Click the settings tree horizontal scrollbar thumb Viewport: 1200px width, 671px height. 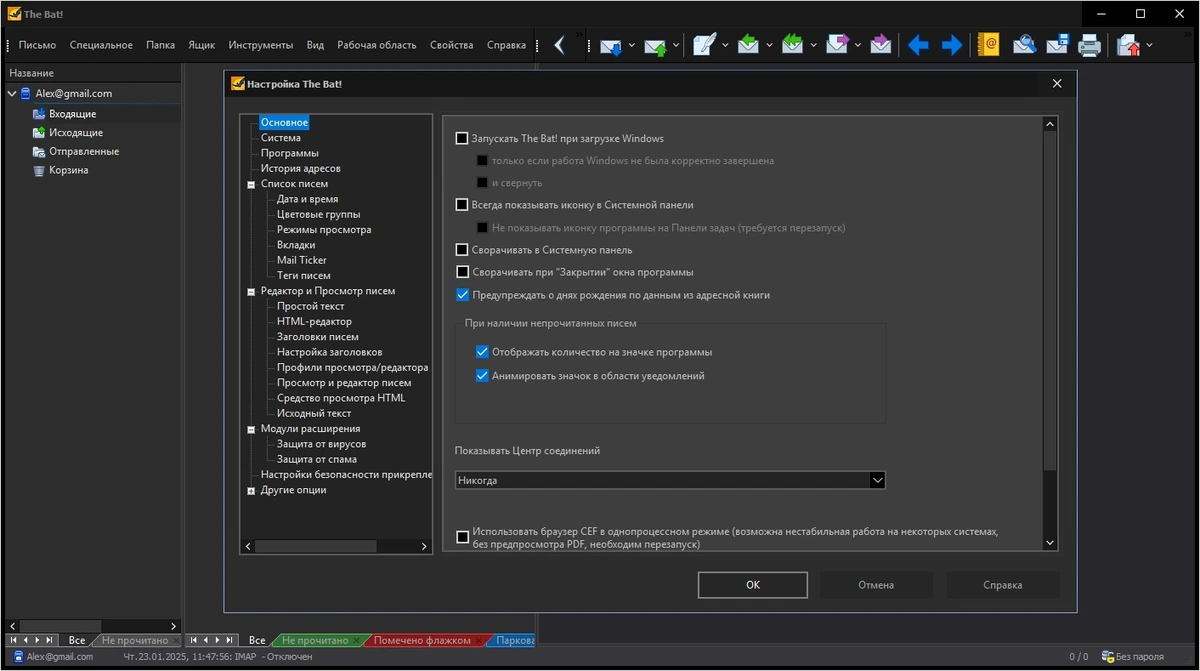point(316,547)
